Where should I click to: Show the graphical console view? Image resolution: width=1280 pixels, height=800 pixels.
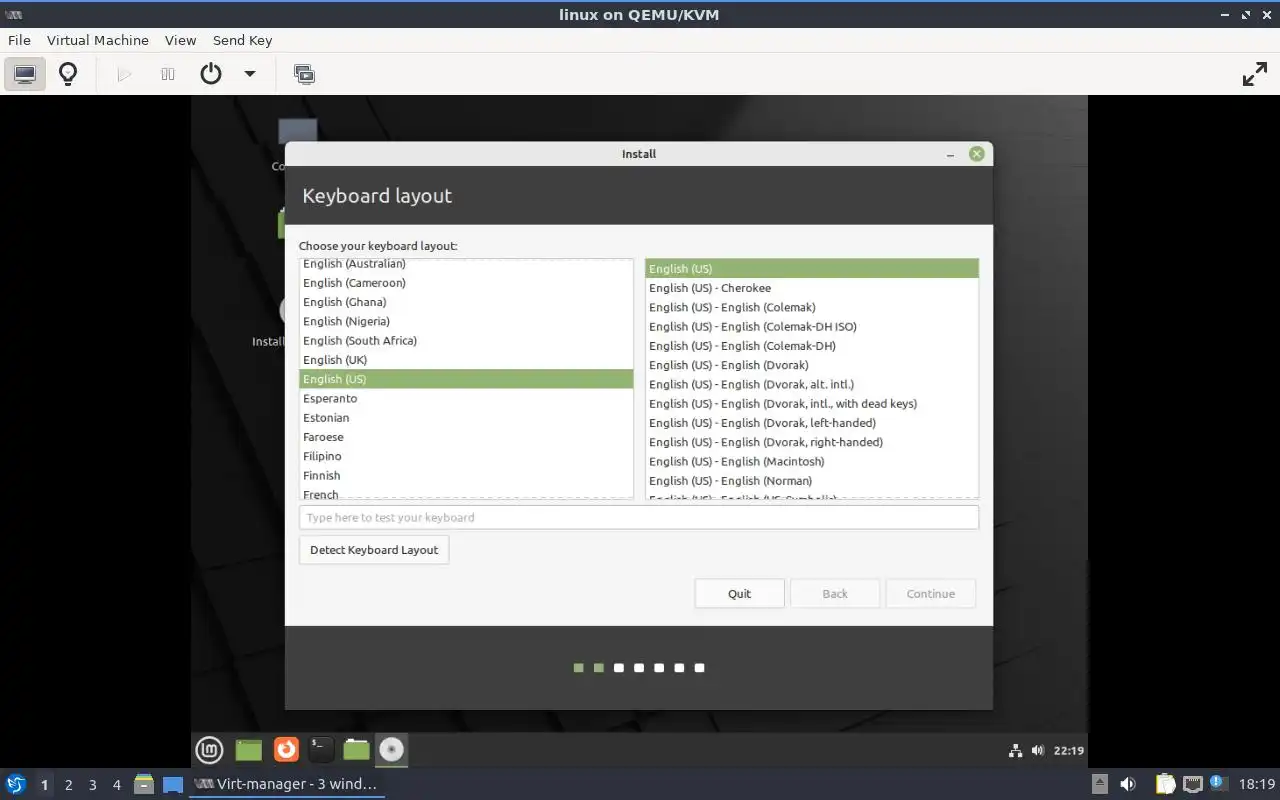point(25,74)
